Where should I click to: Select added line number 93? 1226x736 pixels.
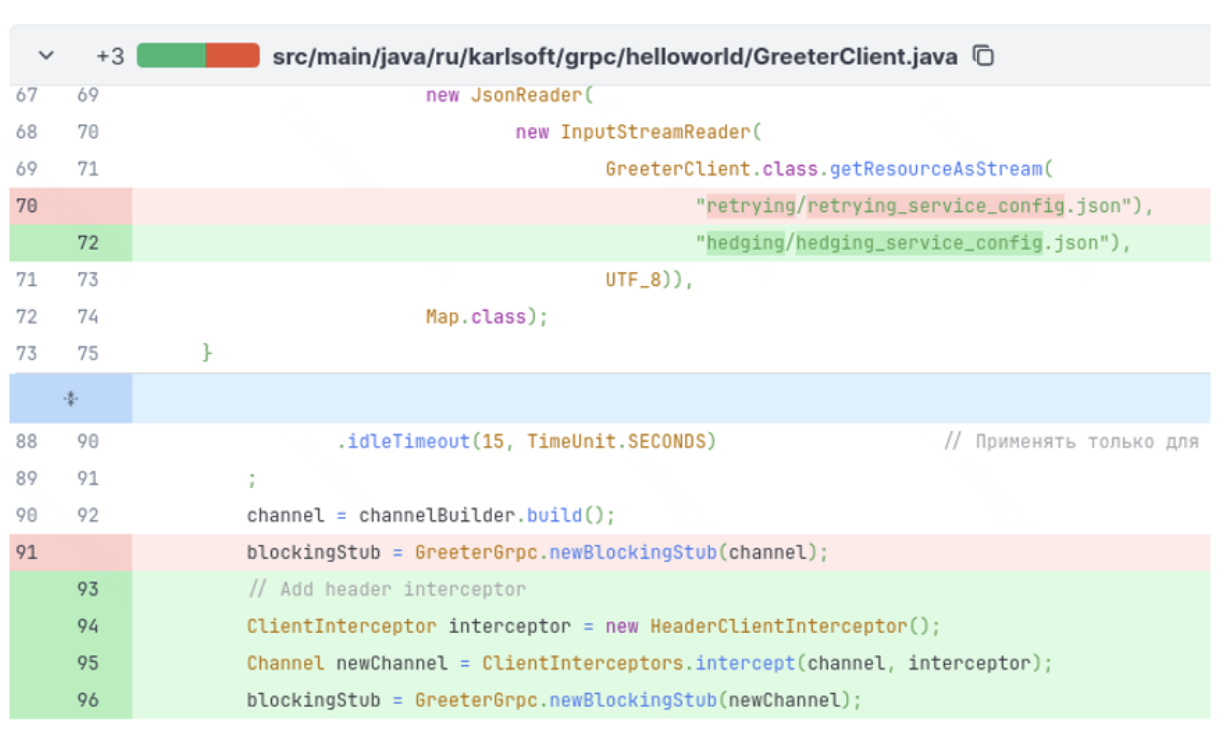[88, 589]
